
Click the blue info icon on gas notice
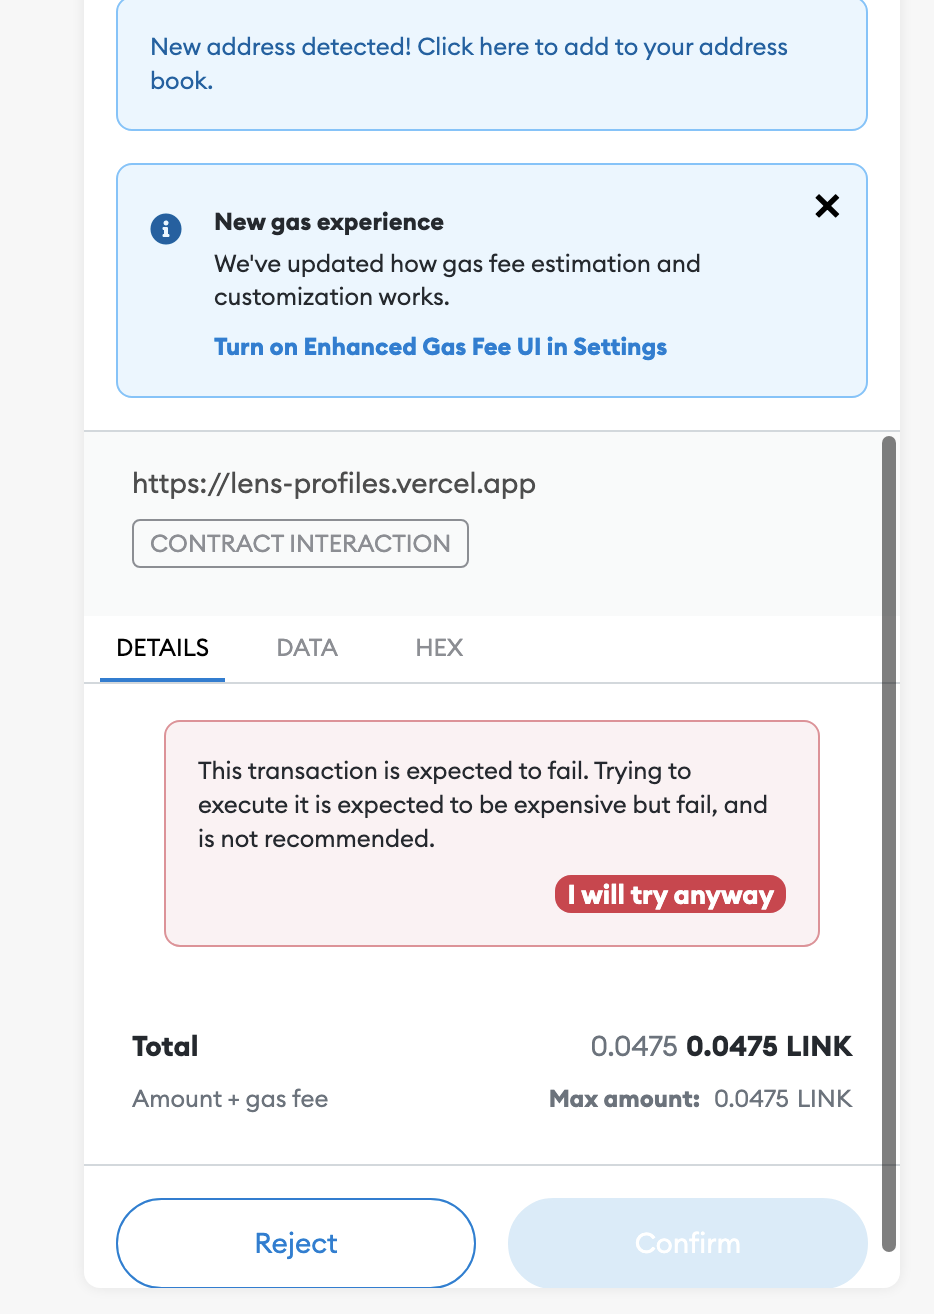(165, 228)
